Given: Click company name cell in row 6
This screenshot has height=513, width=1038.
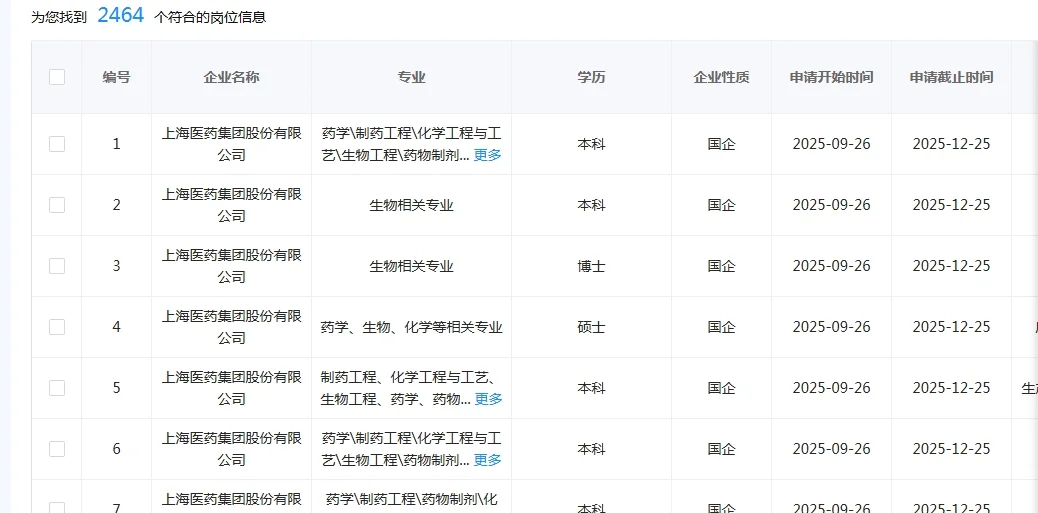Looking at the screenshot, I should [x=232, y=449].
